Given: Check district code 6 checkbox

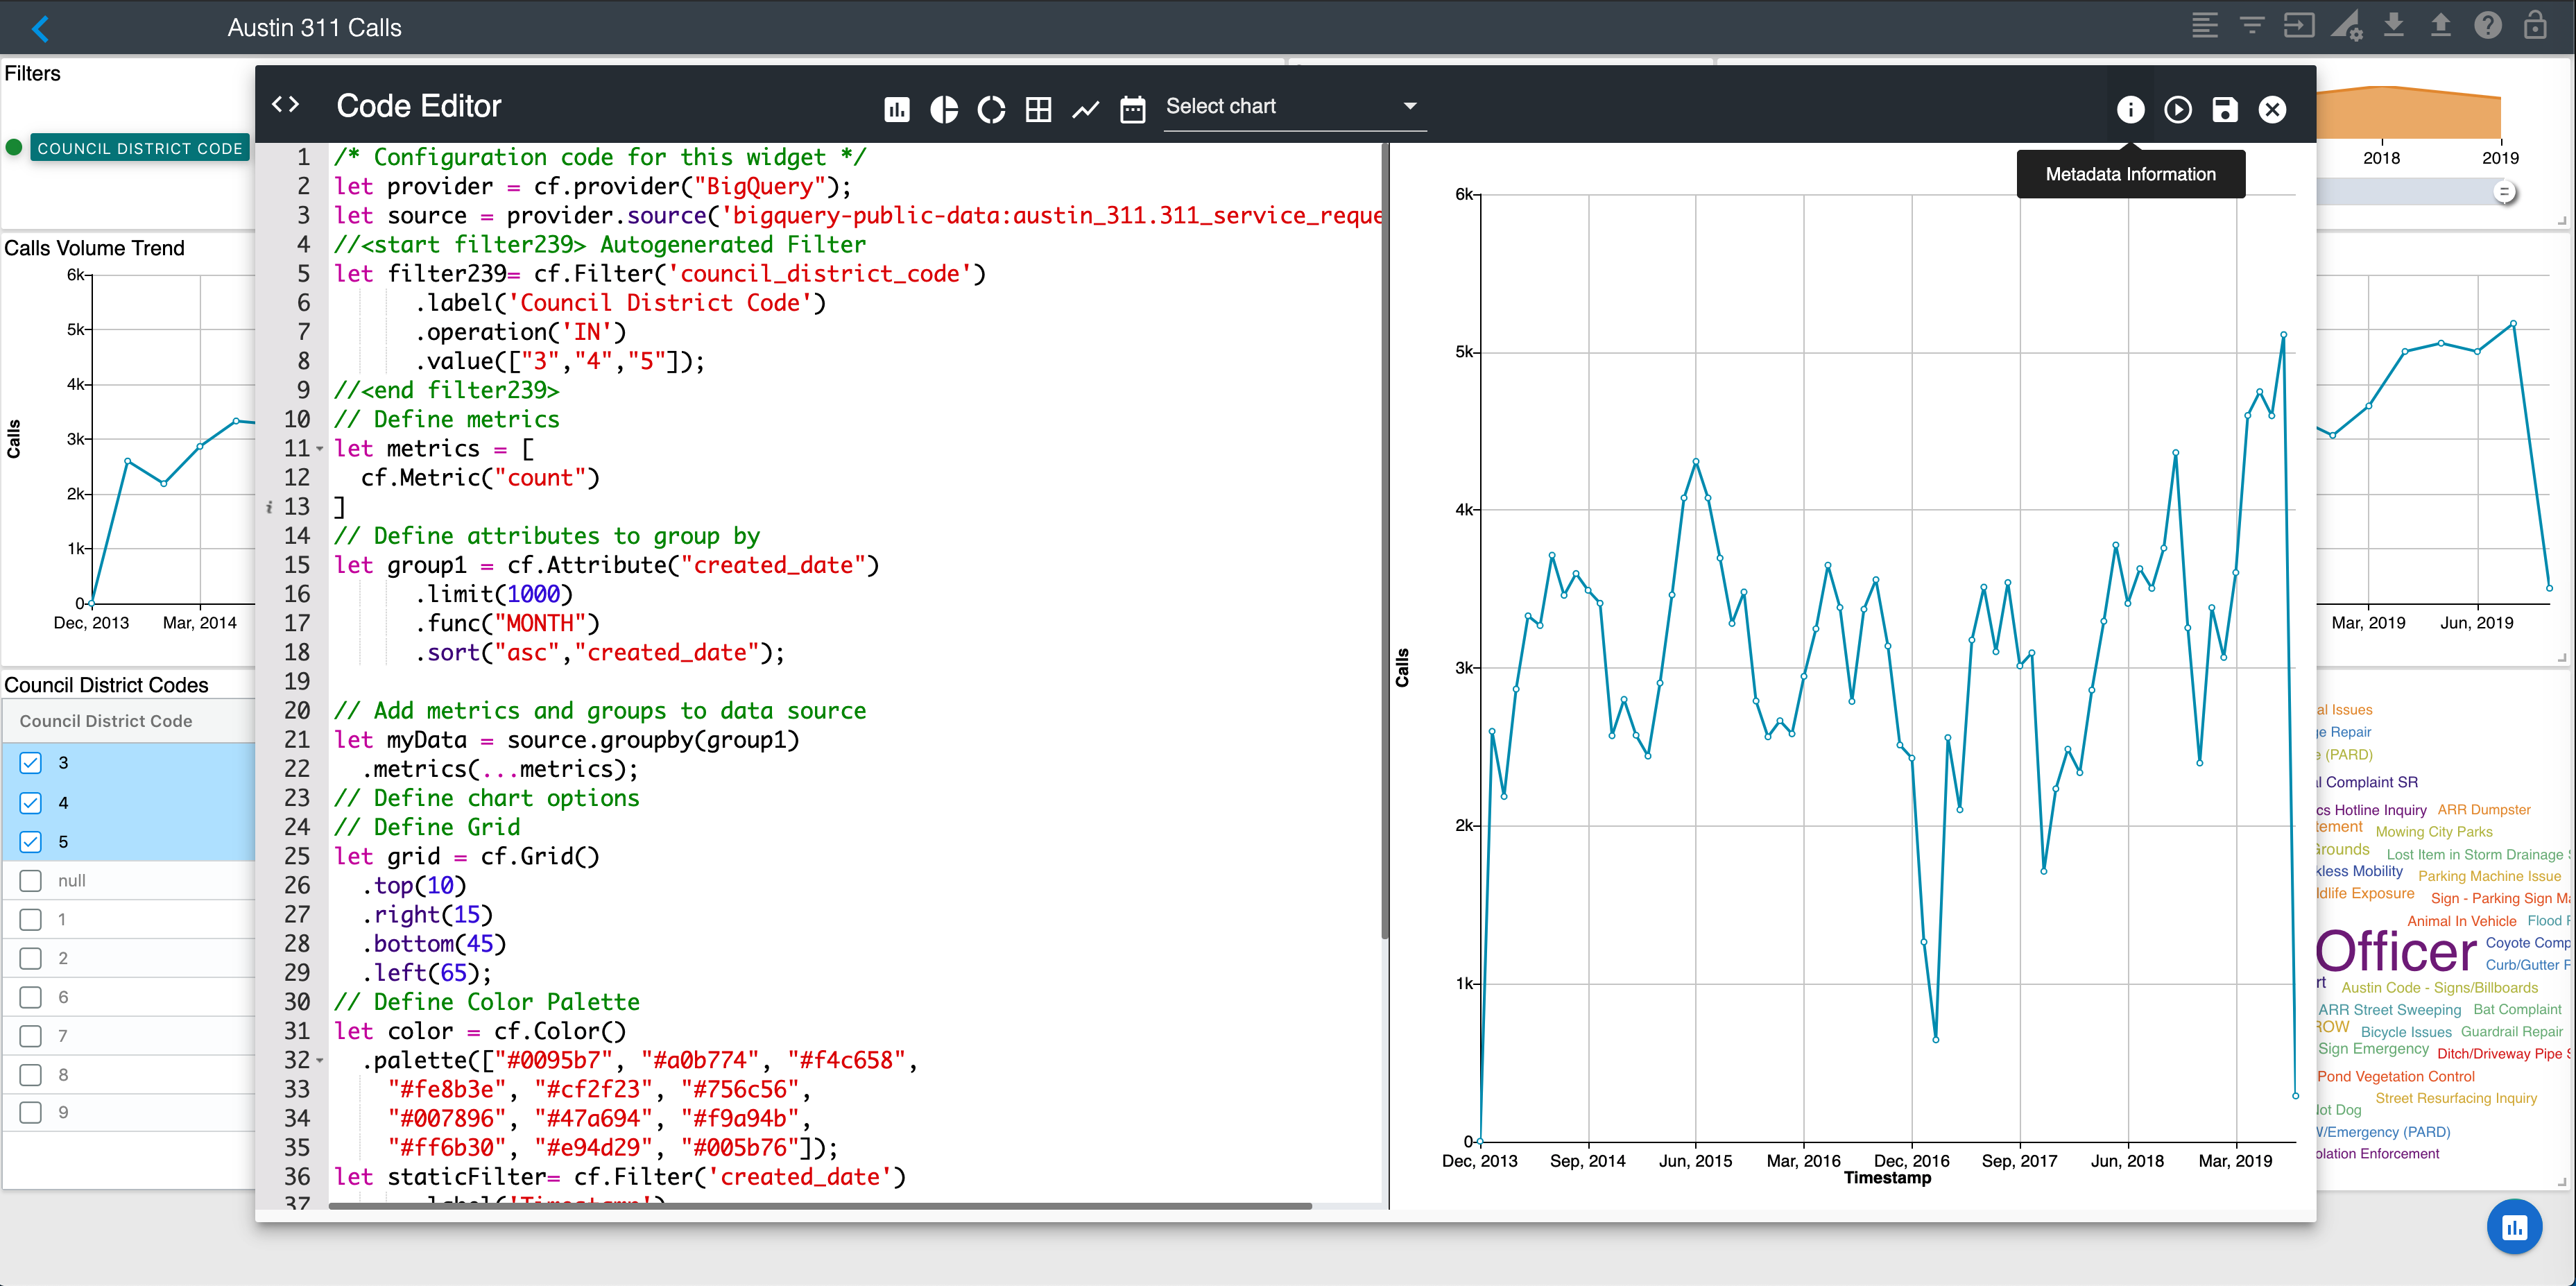Looking at the screenshot, I should pyautogui.click(x=31, y=997).
